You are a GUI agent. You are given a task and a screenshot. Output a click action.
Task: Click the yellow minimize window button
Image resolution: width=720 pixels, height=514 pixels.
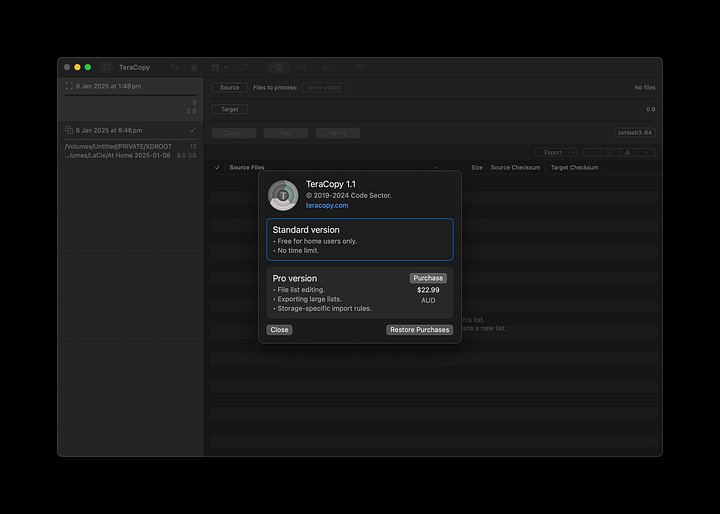tap(77, 67)
